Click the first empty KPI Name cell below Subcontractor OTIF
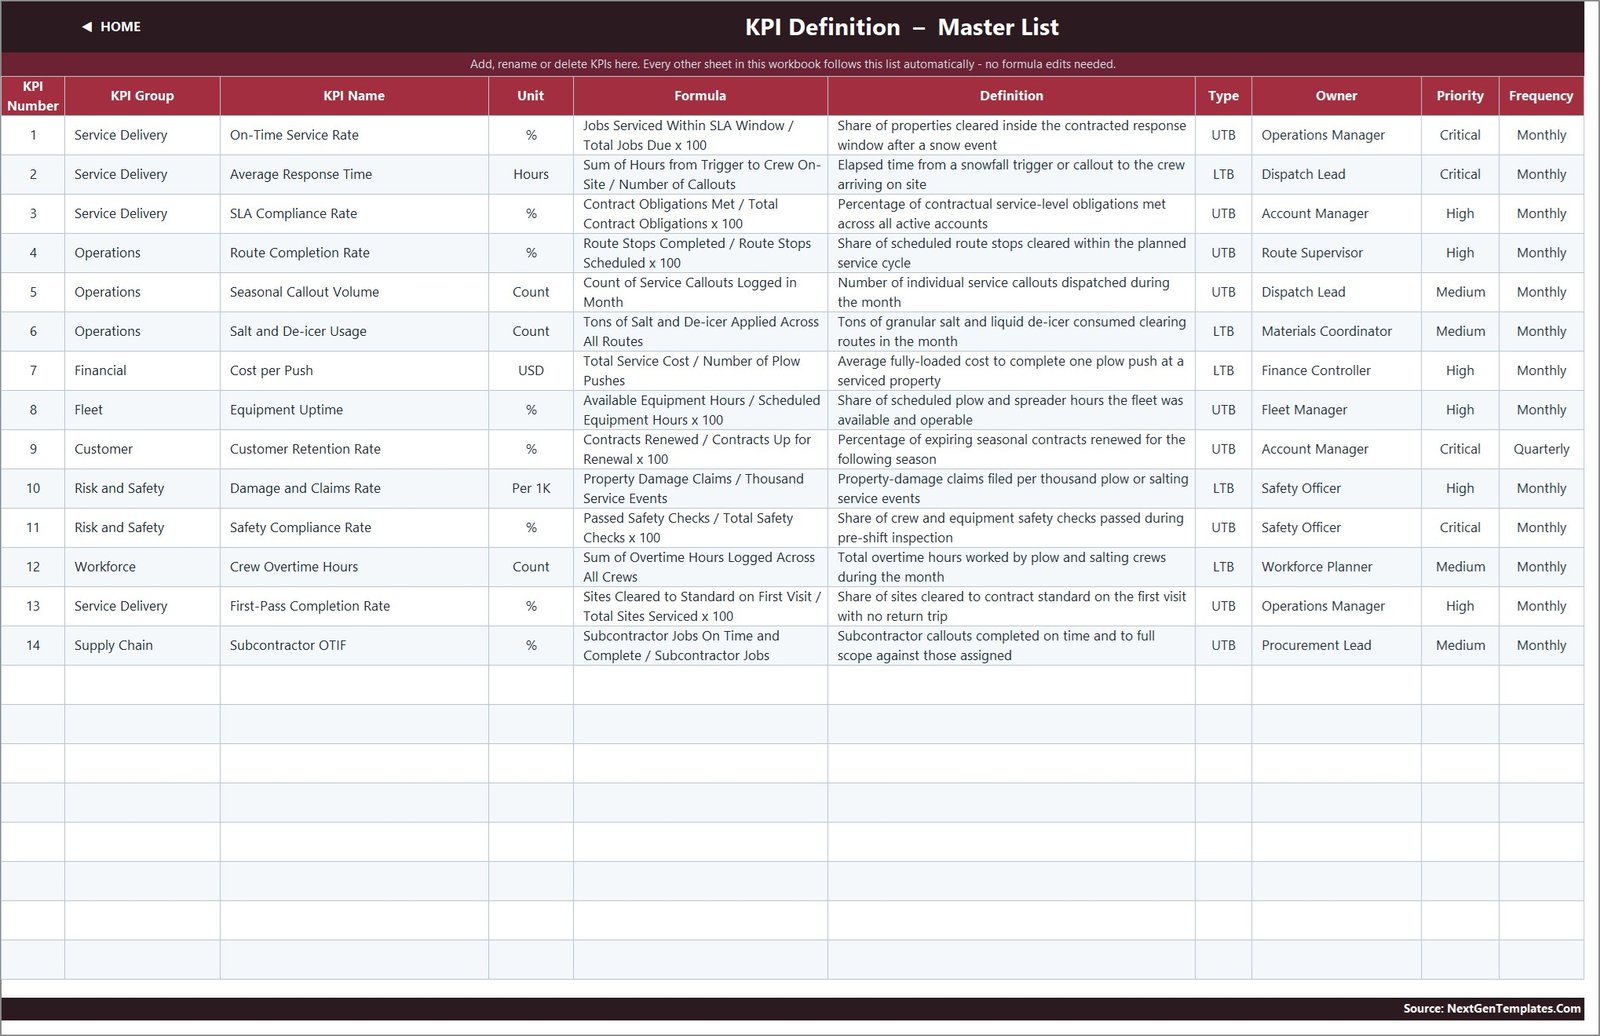The image size is (1600, 1036). pyautogui.click(x=354, y=685)
